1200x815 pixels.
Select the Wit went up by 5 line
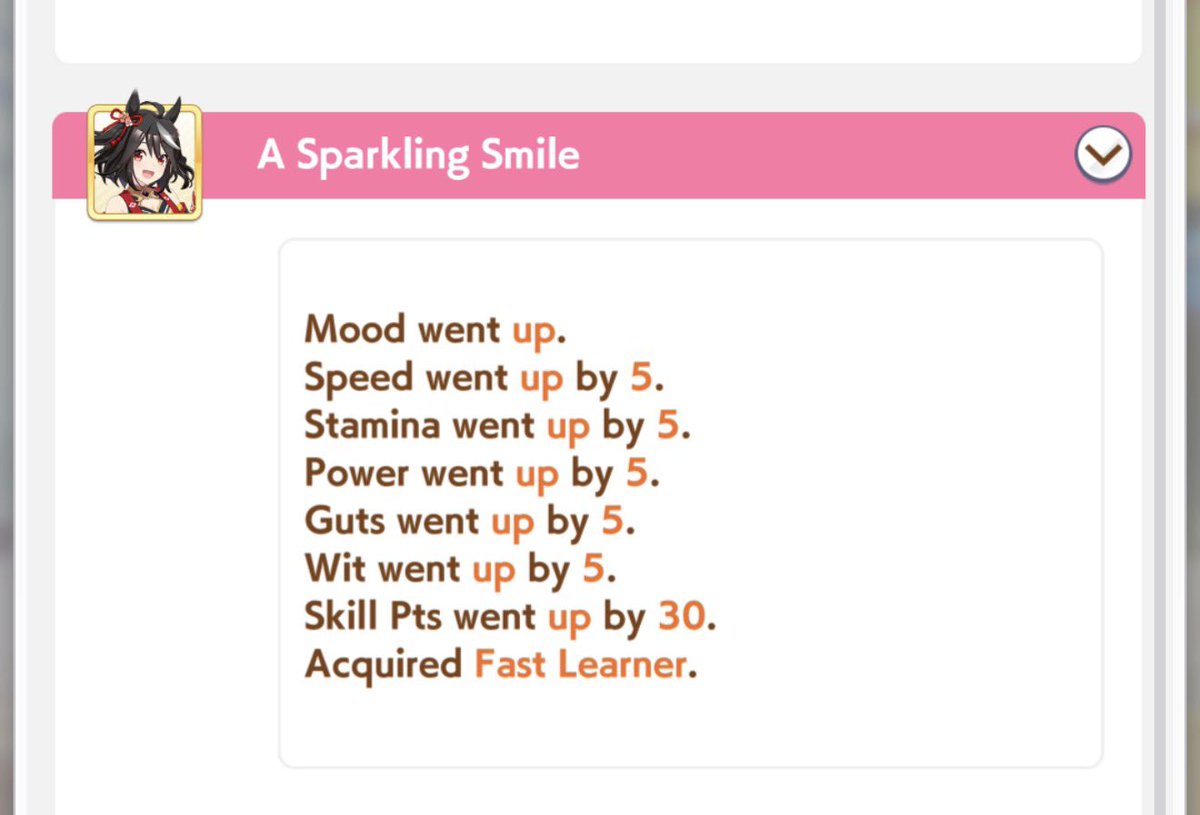pyautogui.click(x=460, y=569)
